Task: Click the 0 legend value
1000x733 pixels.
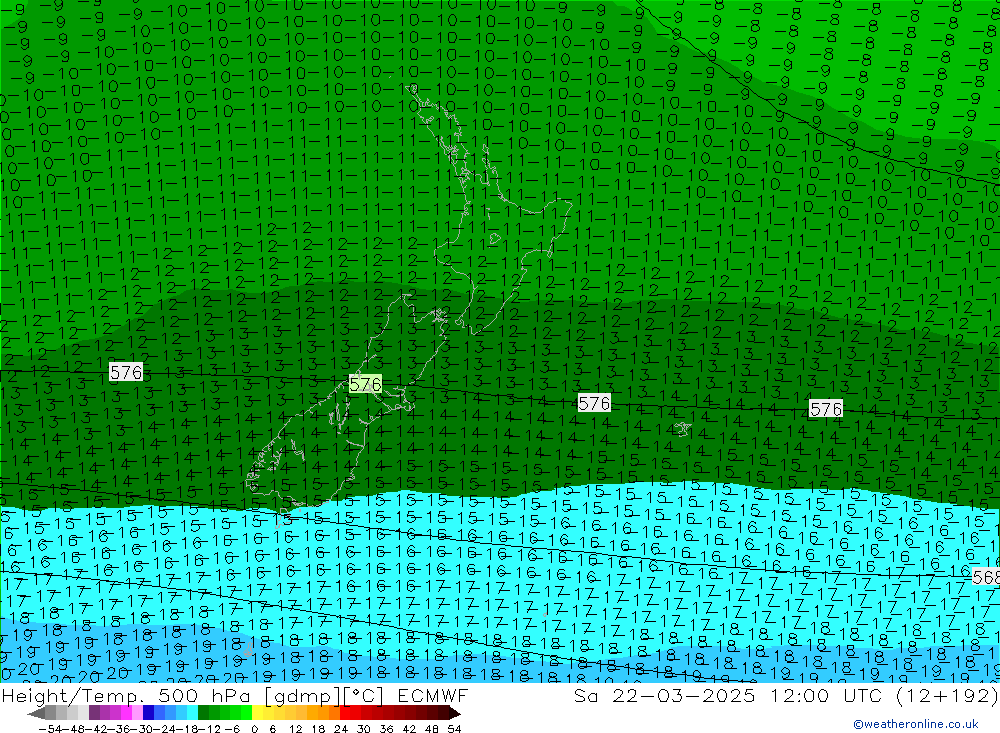Action: point(254,729)
